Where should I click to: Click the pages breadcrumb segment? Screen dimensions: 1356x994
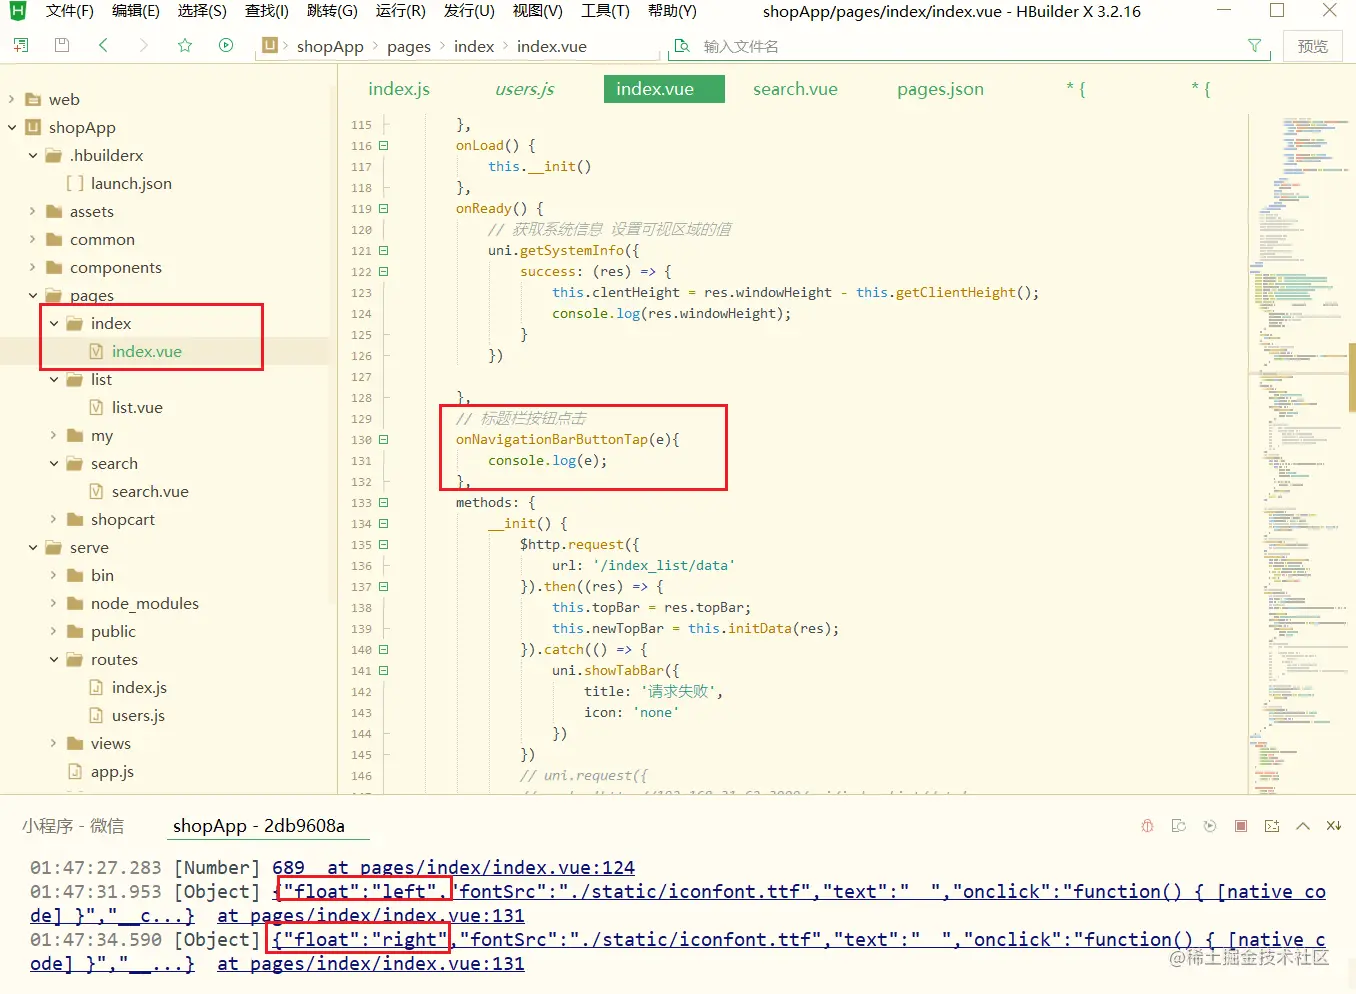pyautogui.click(x=409, y=46)
